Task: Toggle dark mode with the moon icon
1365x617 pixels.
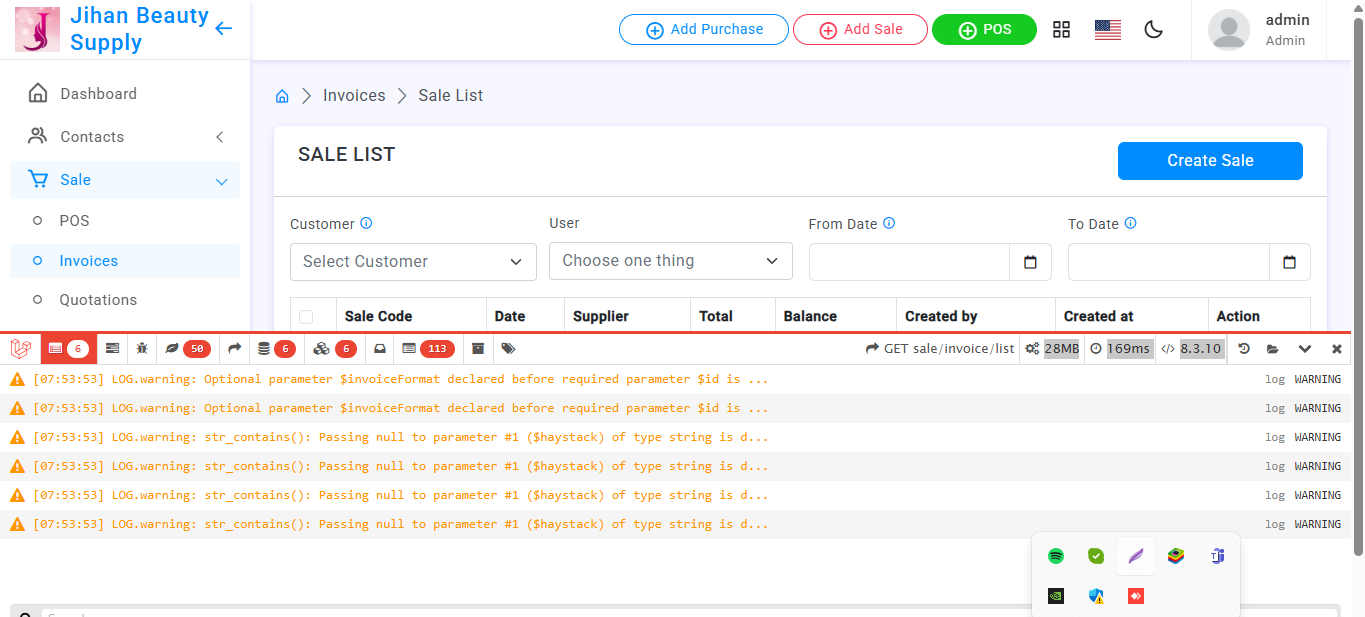Action: click(1153, 30)
